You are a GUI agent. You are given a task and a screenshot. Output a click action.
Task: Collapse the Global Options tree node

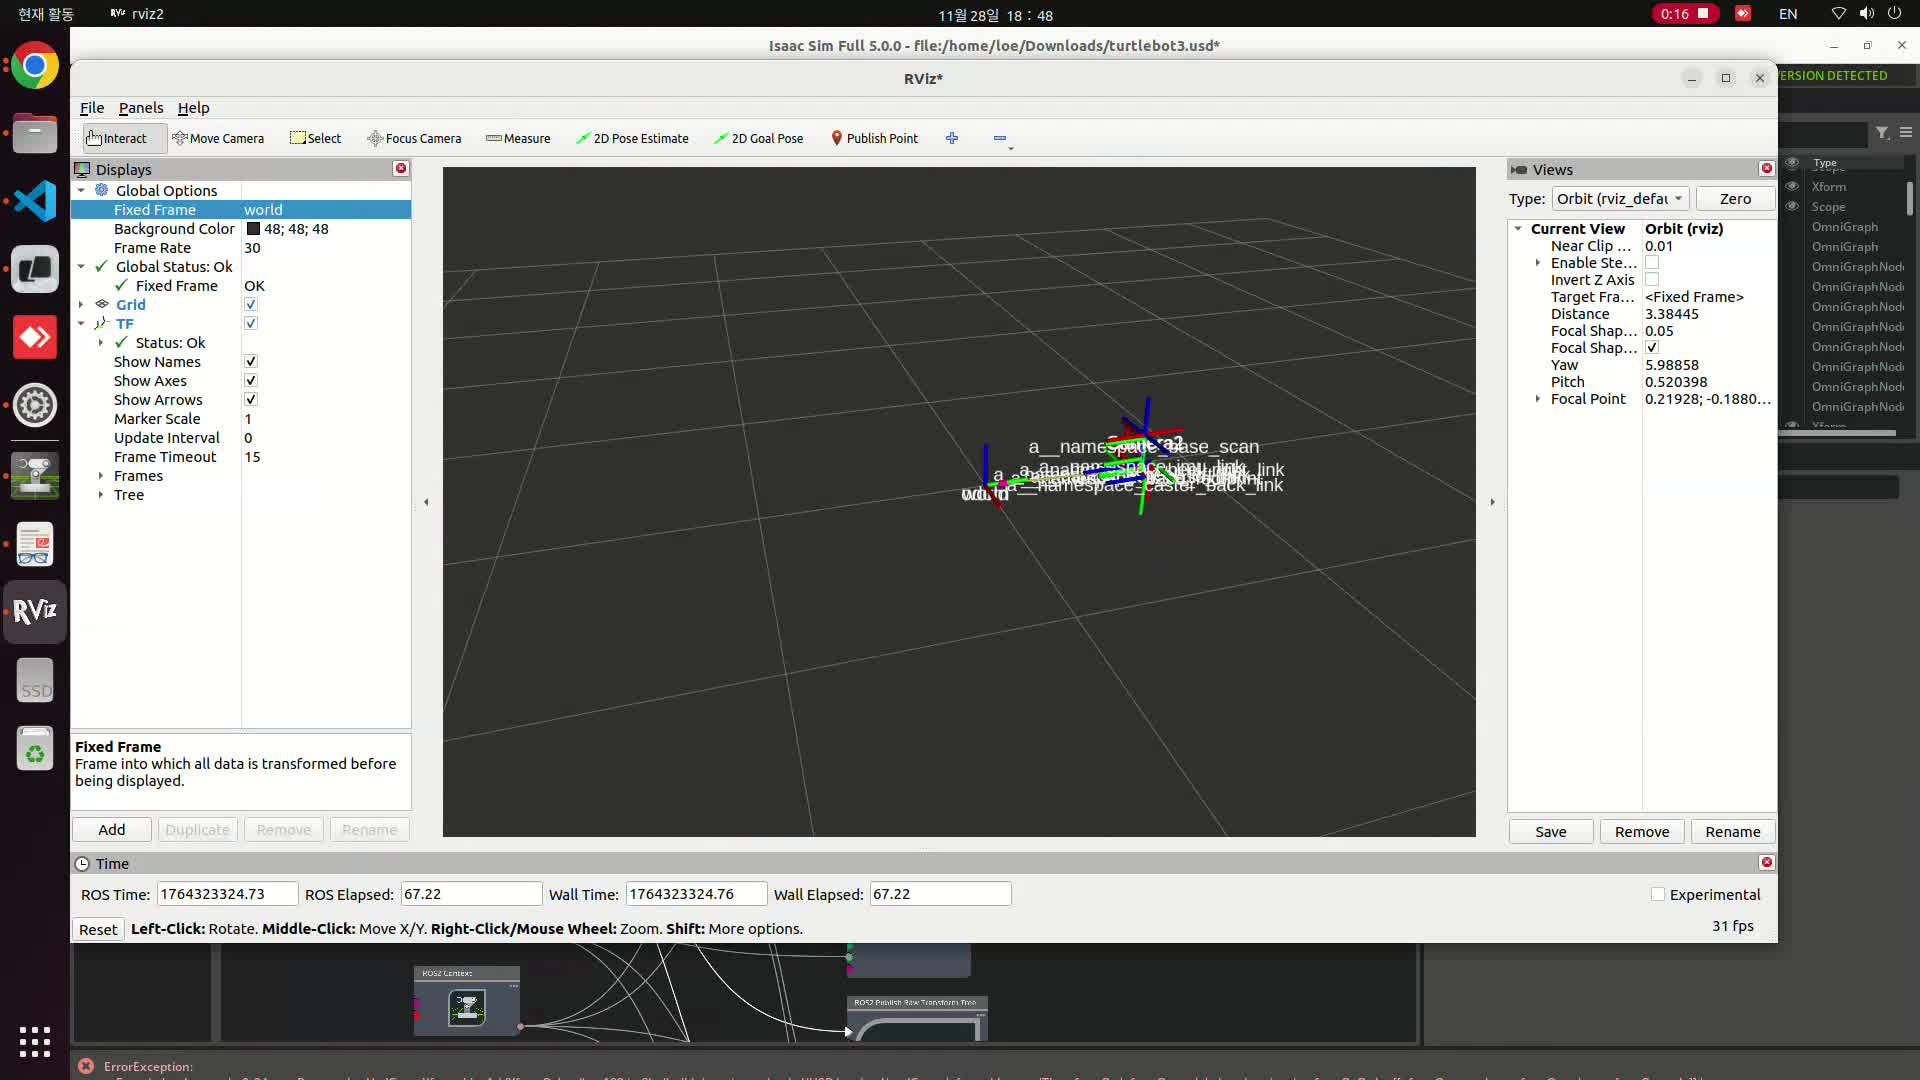coord(81,191)
